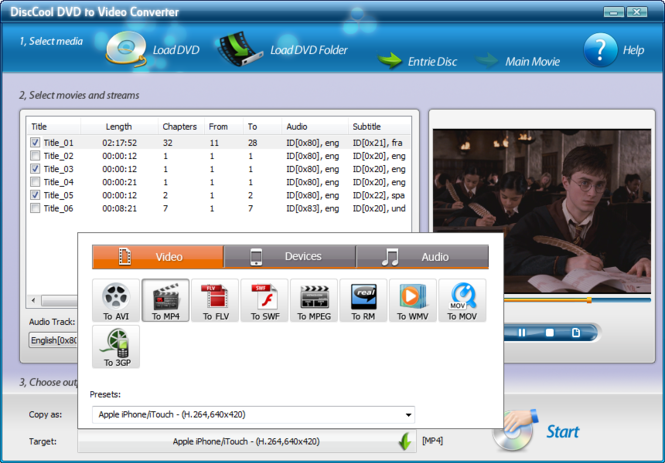Click subtitle ID[0x22], spa cell

coord(379,195)
